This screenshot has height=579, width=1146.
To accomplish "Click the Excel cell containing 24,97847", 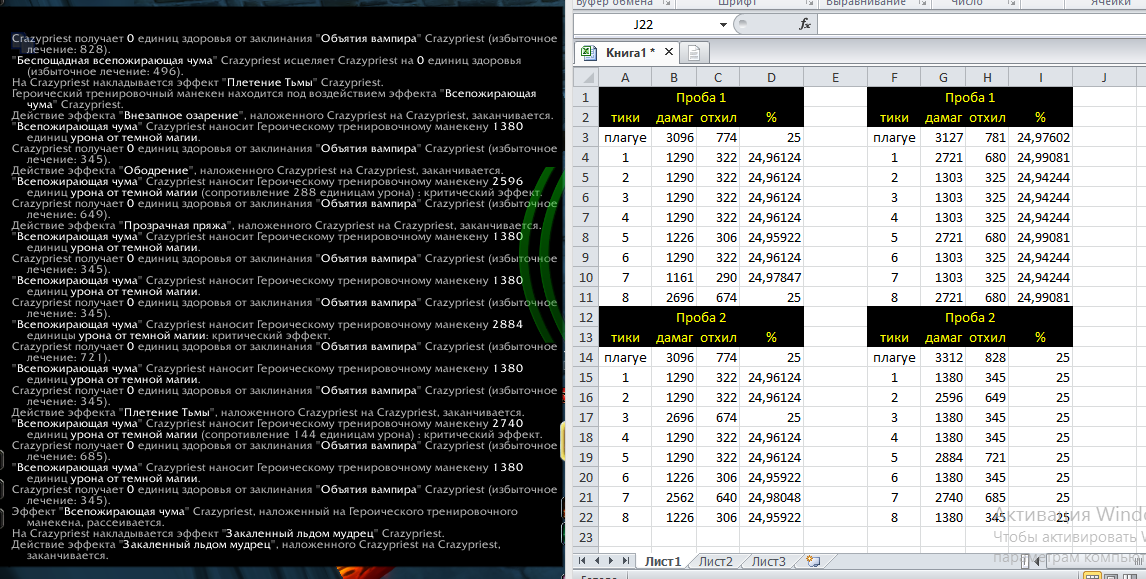I will tap(772, 277).
